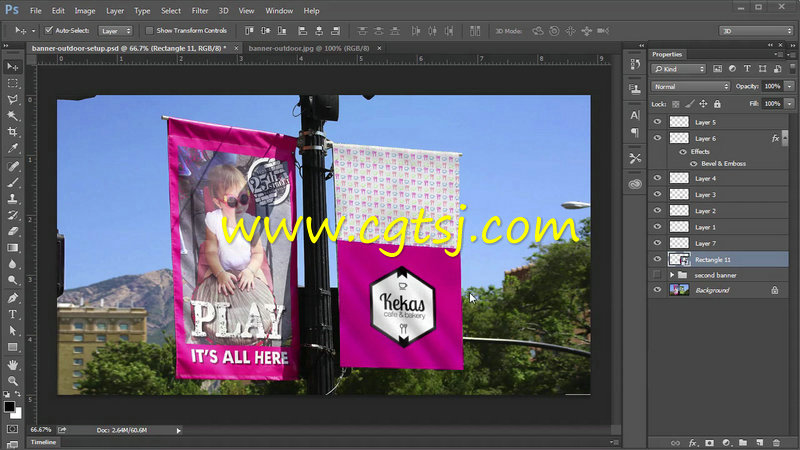Image resolution: width=800 pixels, height=450 pixels.
Task: Select the Layer 1 row
Action: pyautogui.click(x=718, y=227)
